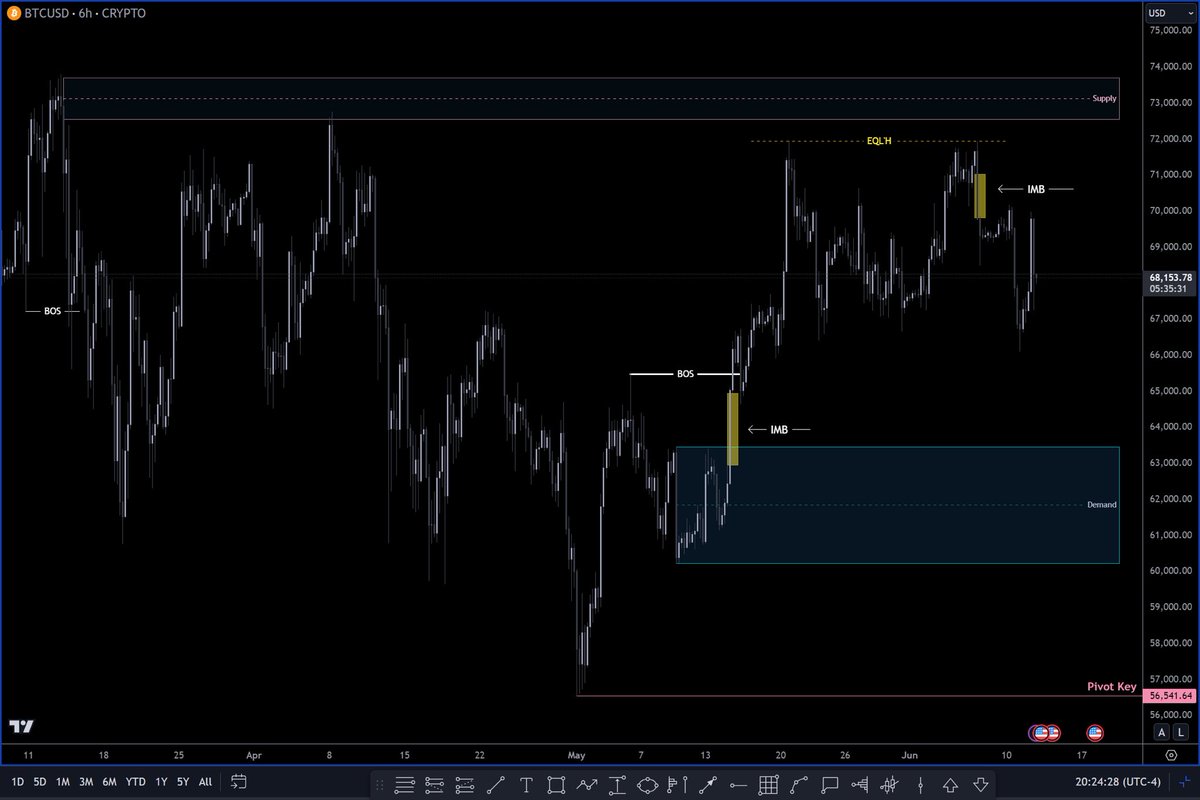Select the volume profile tool icon
Screen dimensions: 1200x800
click(859, 783)
